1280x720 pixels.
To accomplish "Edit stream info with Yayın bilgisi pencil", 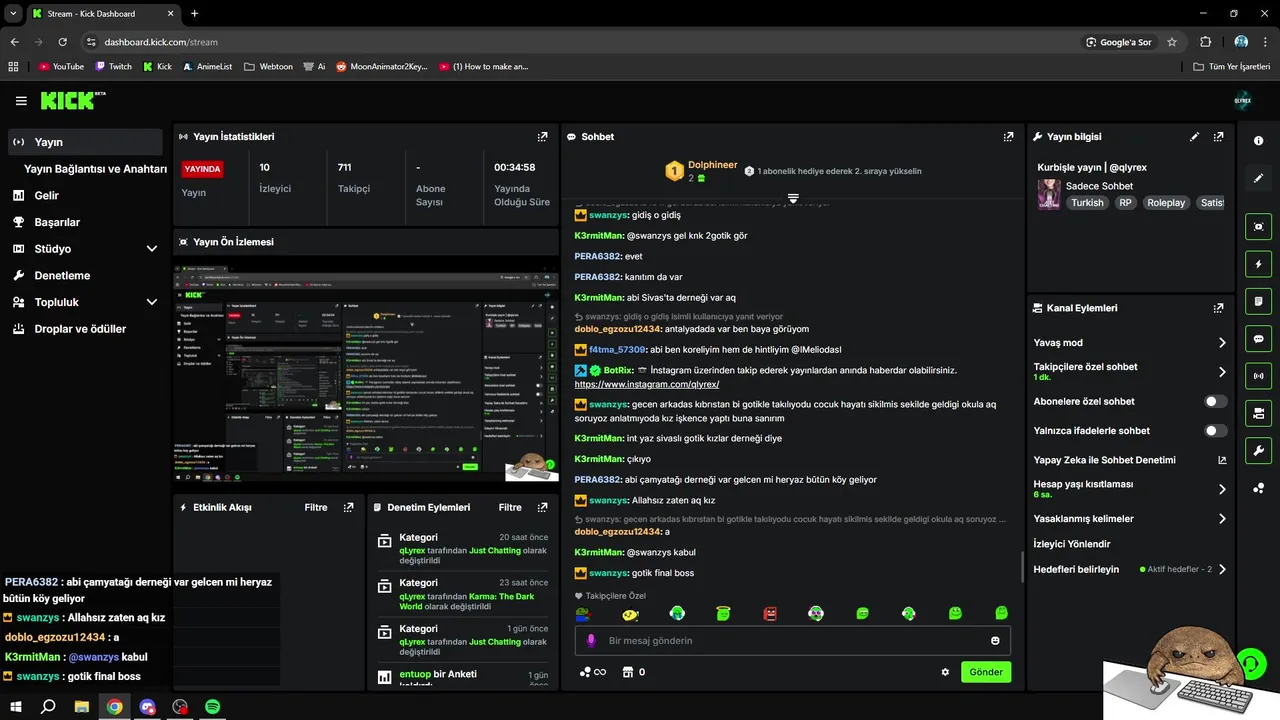I will point(1194,137).
